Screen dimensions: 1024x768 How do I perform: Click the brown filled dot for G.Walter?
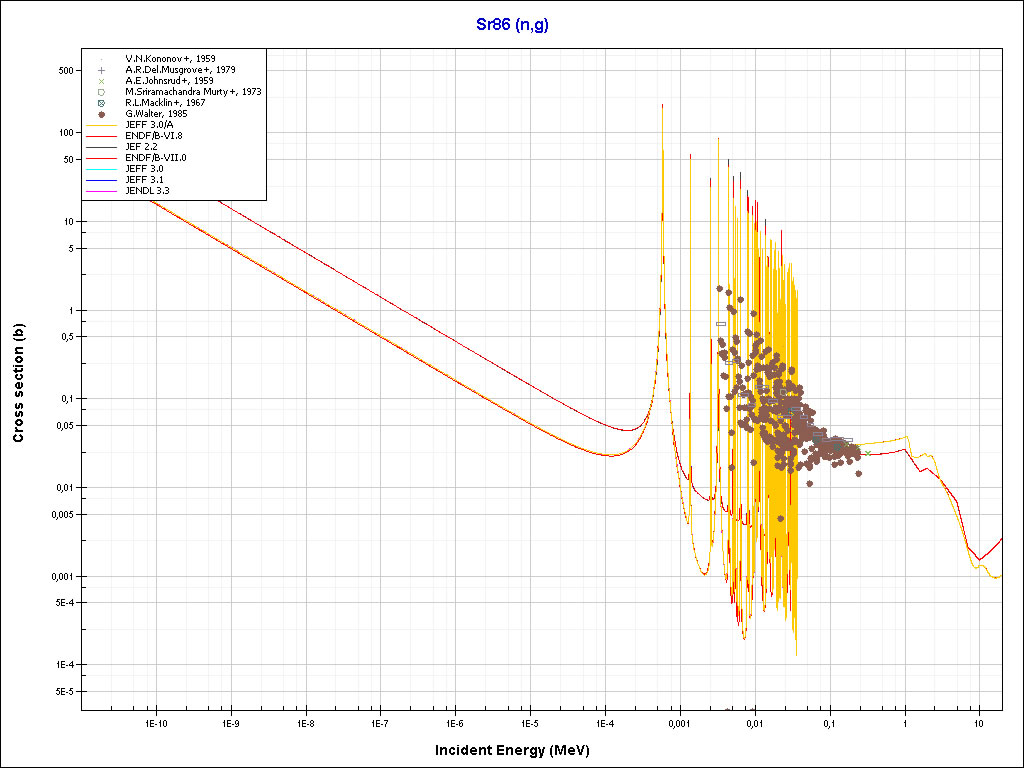coord(102,114)
